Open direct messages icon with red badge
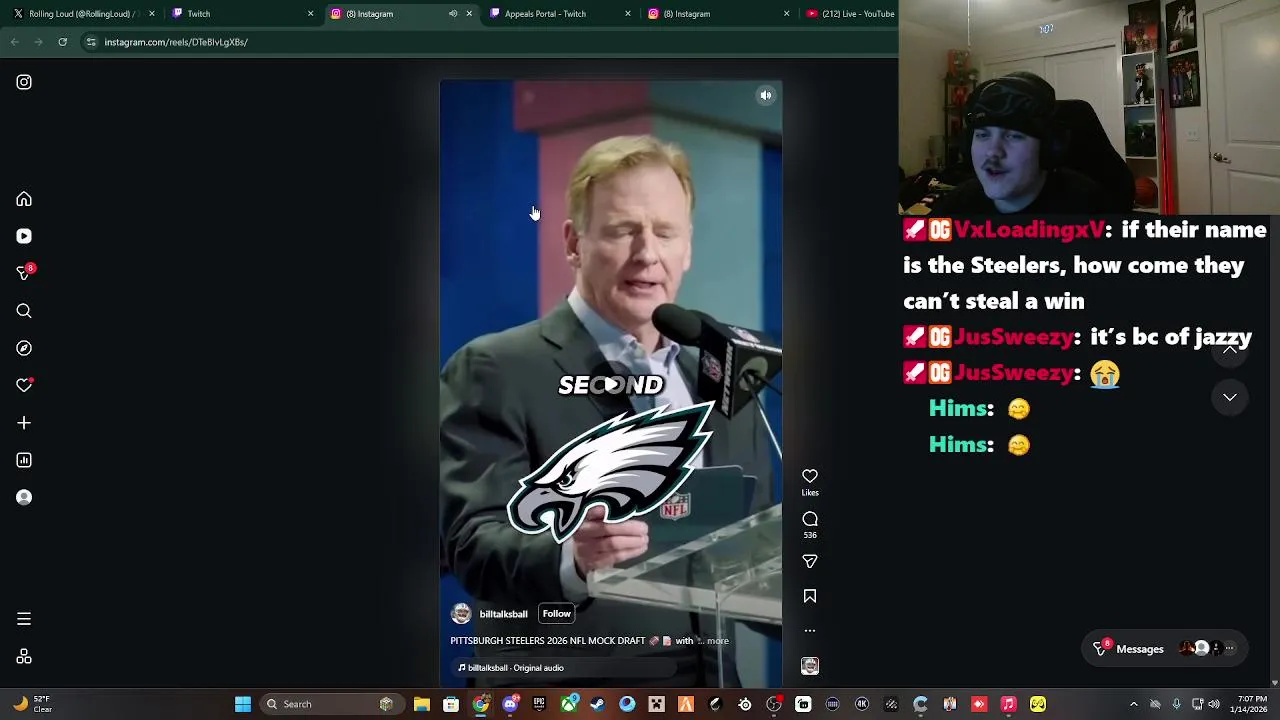 [x=24, y=273]
